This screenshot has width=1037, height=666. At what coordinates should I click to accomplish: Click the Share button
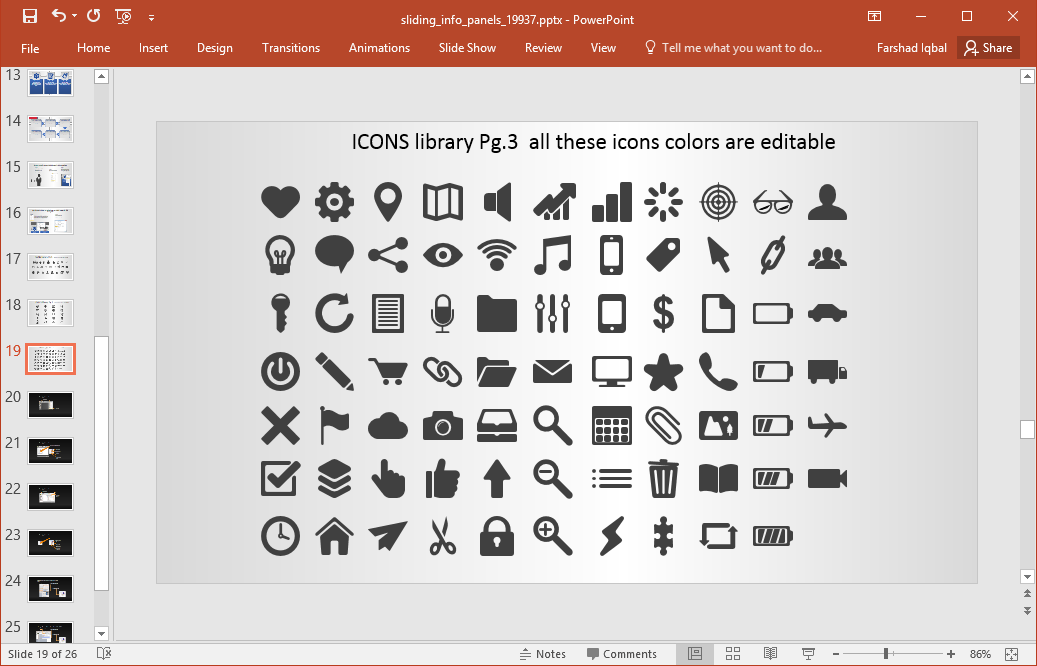(x=988, y=47)
